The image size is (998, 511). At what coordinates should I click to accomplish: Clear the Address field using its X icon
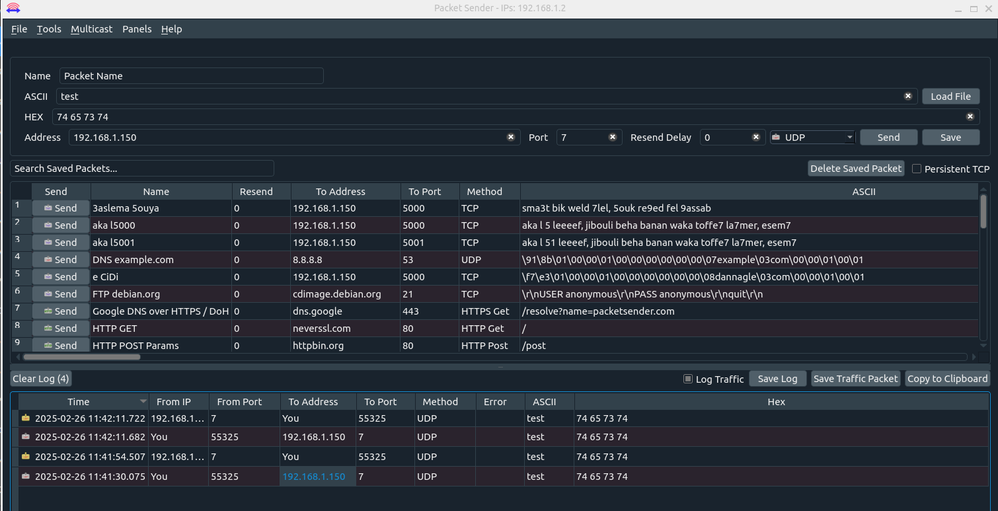(510, 137)
